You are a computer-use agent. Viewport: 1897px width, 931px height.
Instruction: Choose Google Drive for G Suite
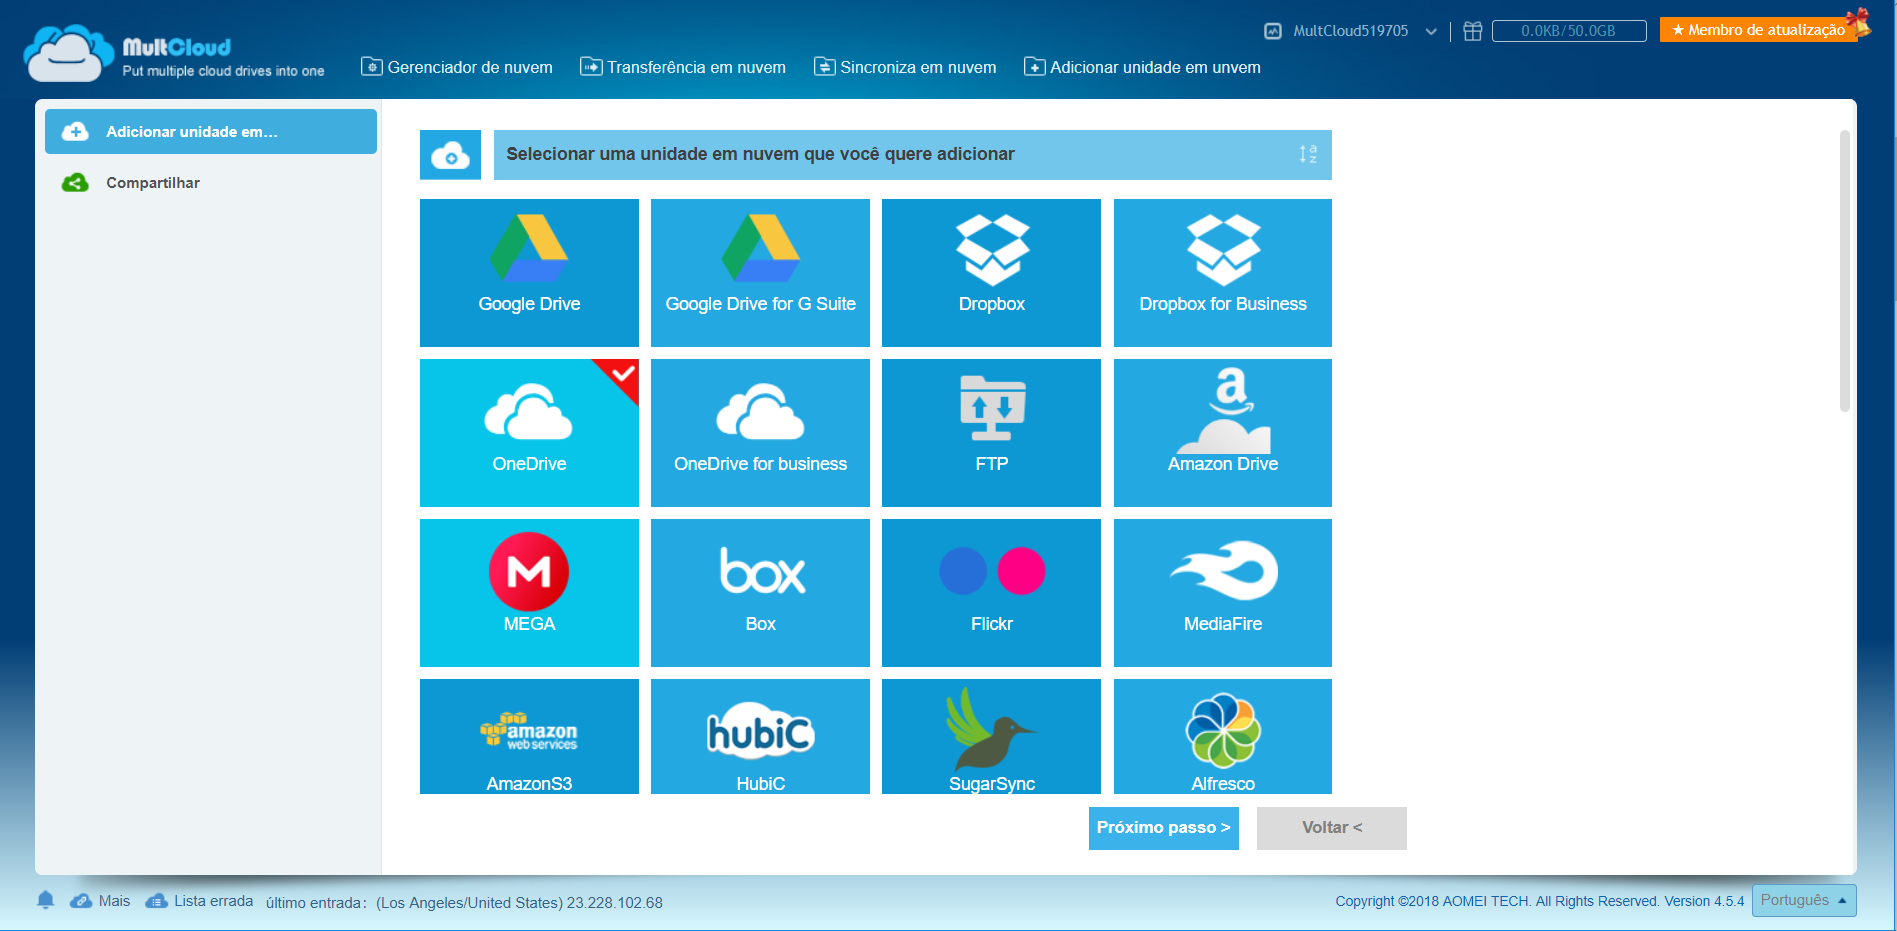760,273
